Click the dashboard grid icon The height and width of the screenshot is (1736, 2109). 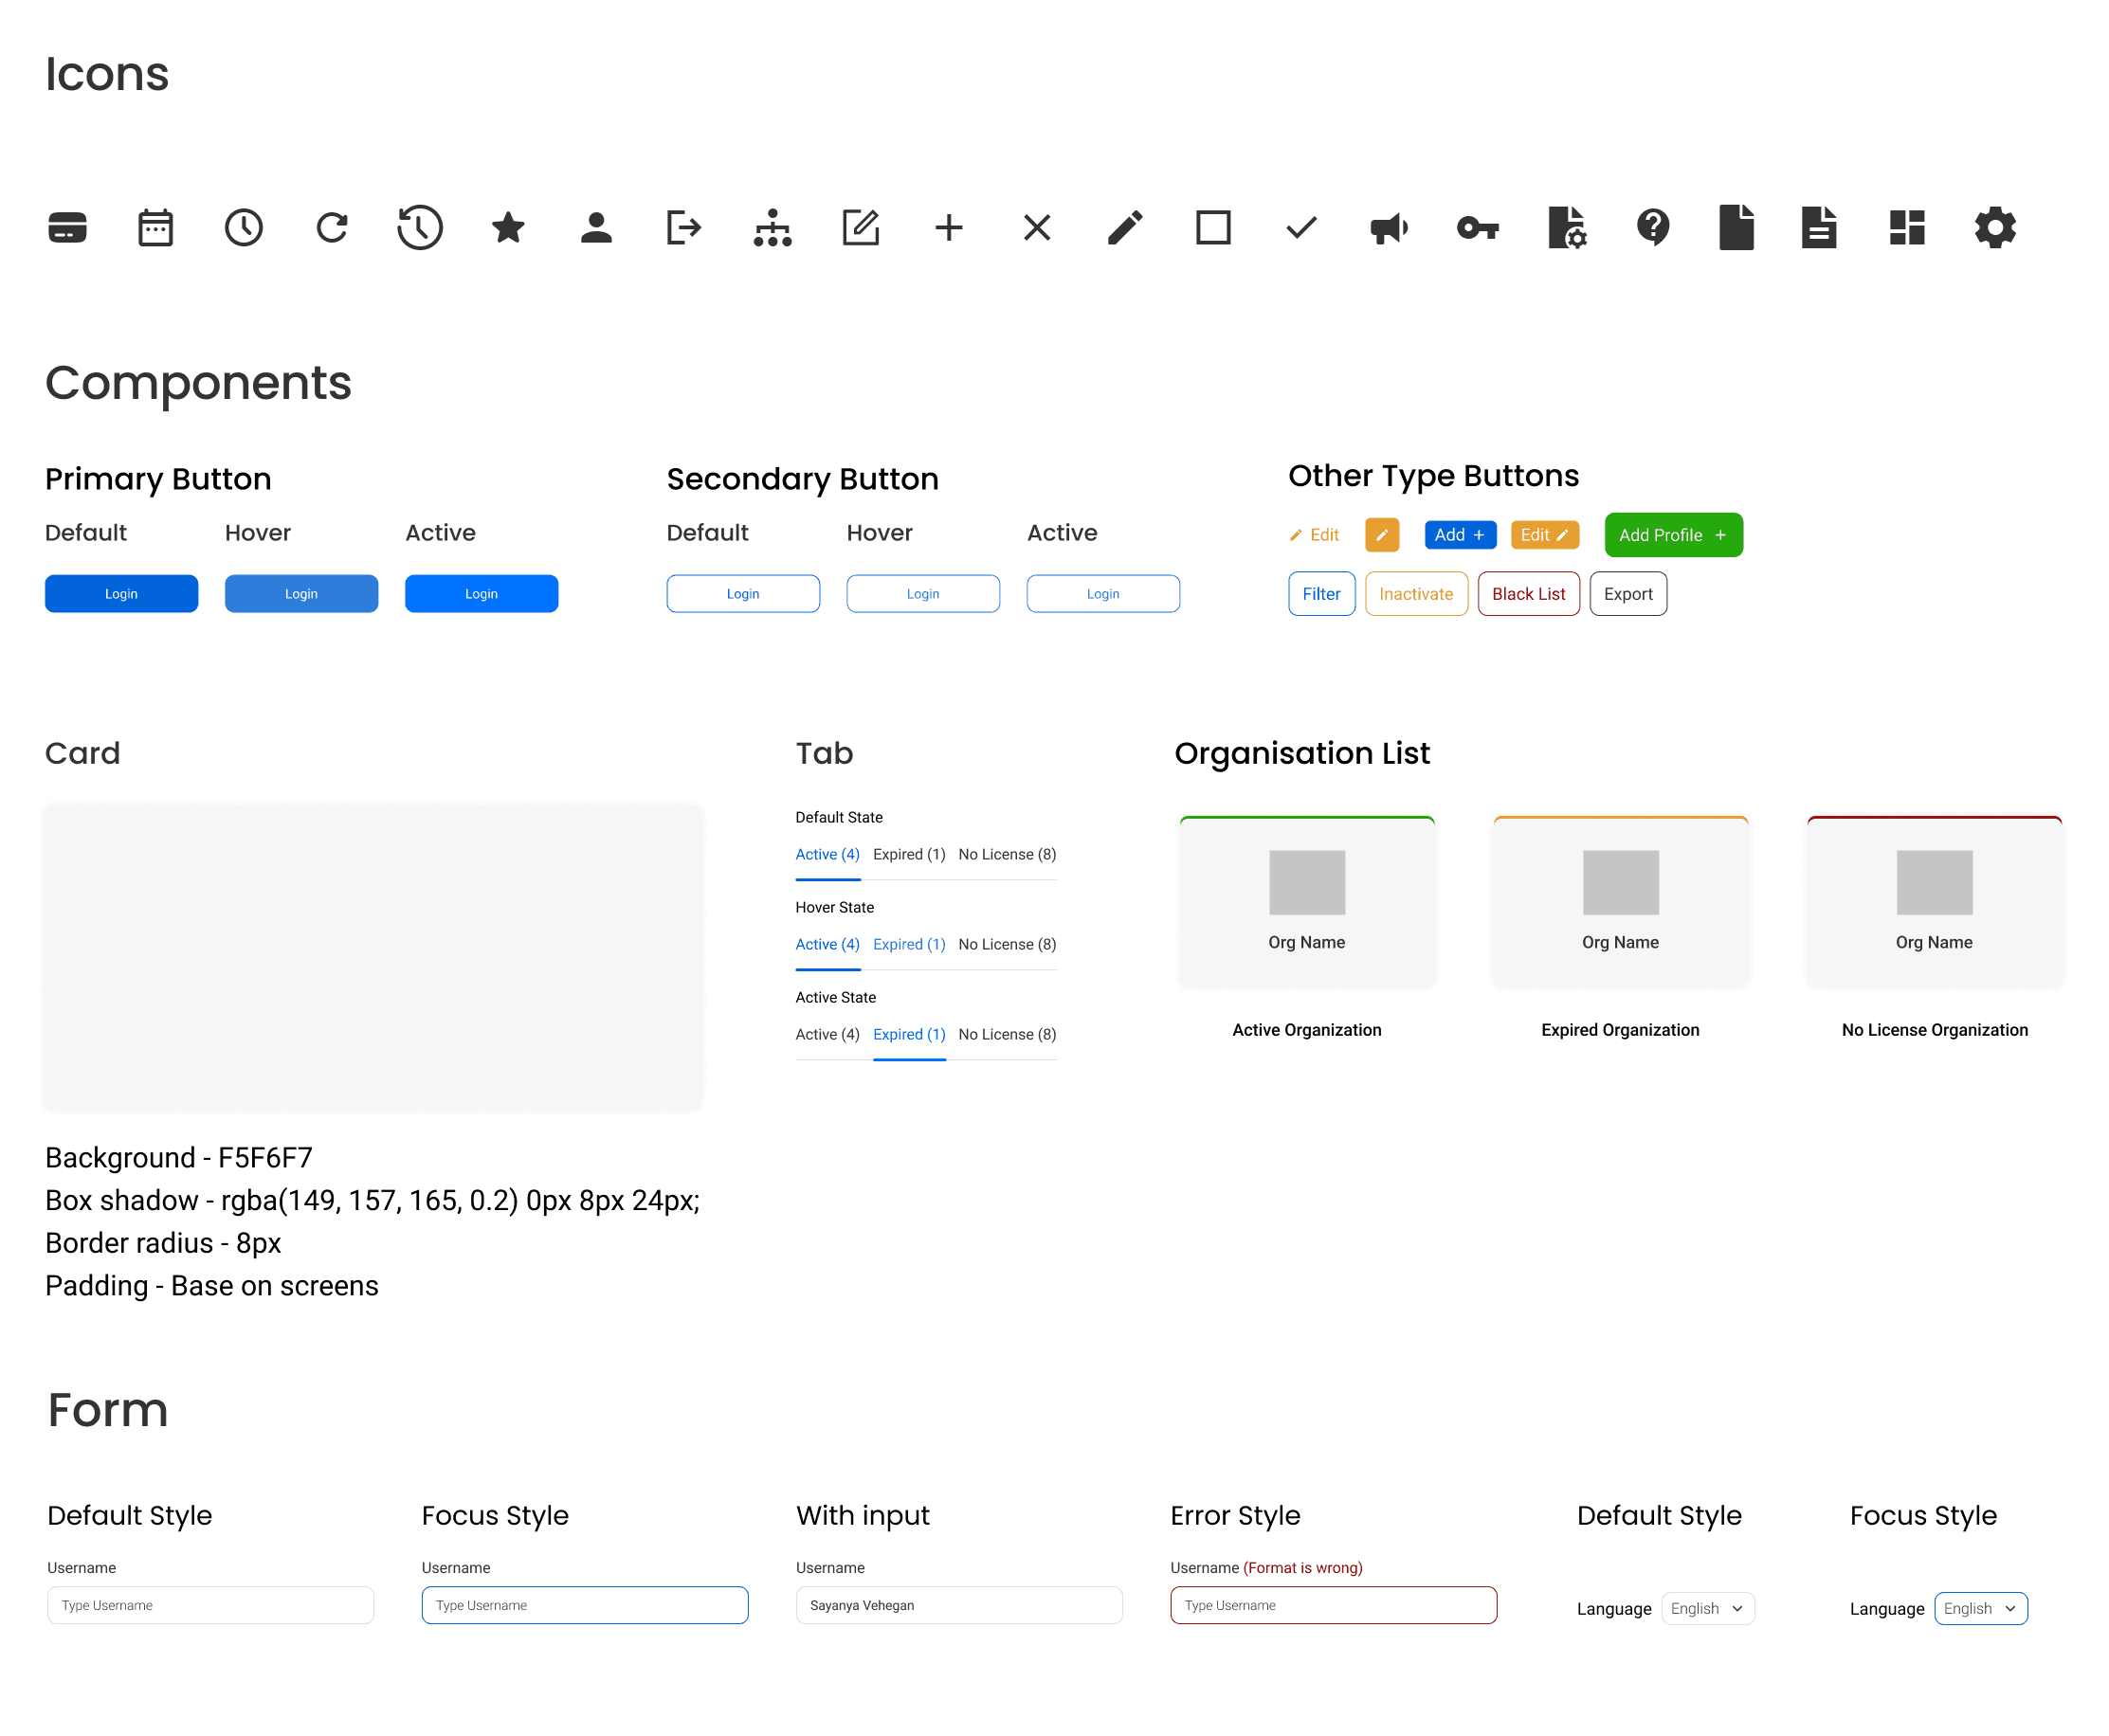[x=1906, y=228]
